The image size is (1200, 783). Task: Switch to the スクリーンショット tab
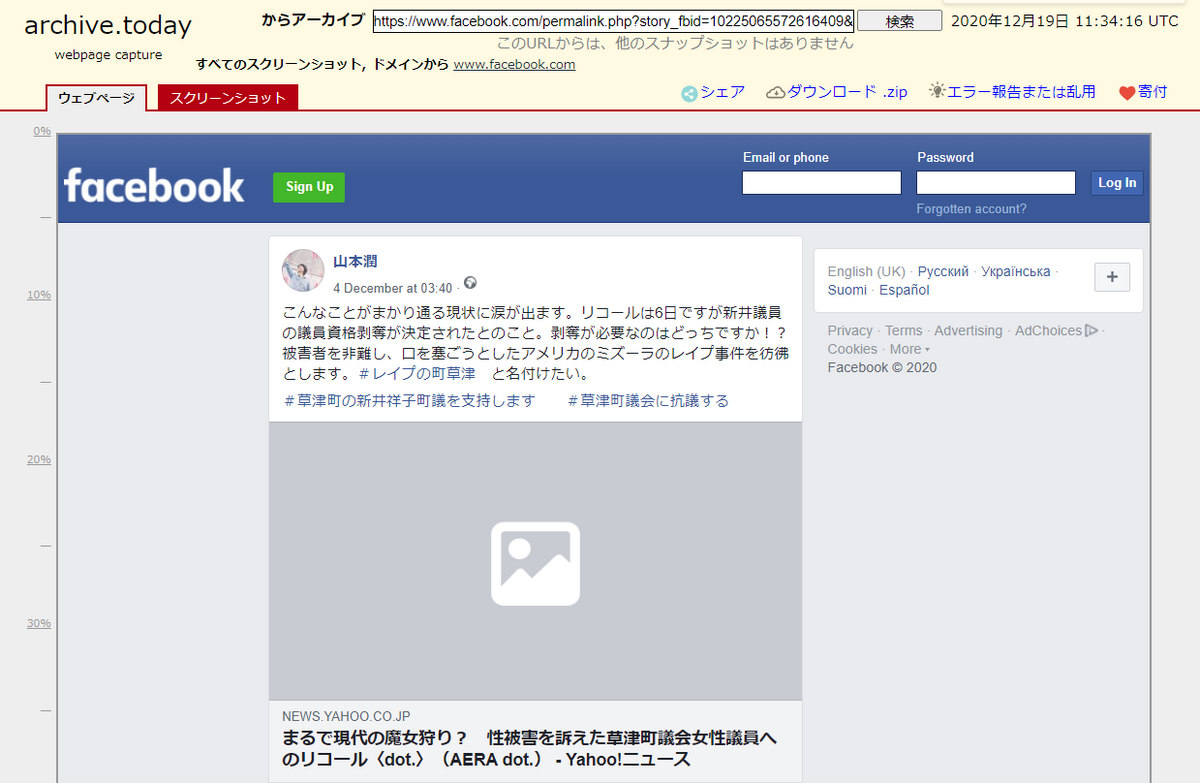click(228, 97)
